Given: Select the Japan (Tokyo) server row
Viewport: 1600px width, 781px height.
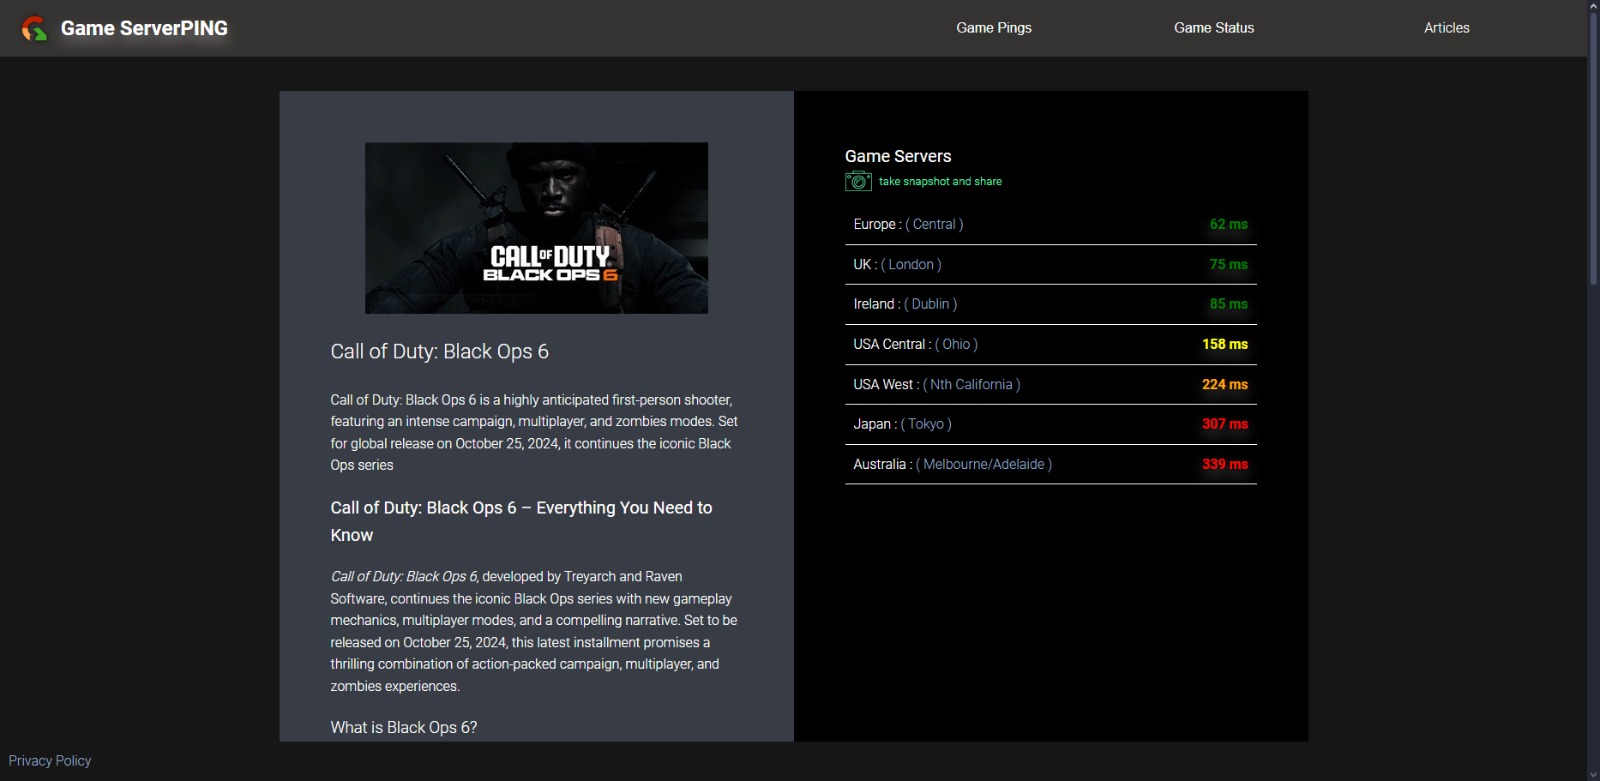Looking at the screenshot, I should click(x=1051, y=424).
